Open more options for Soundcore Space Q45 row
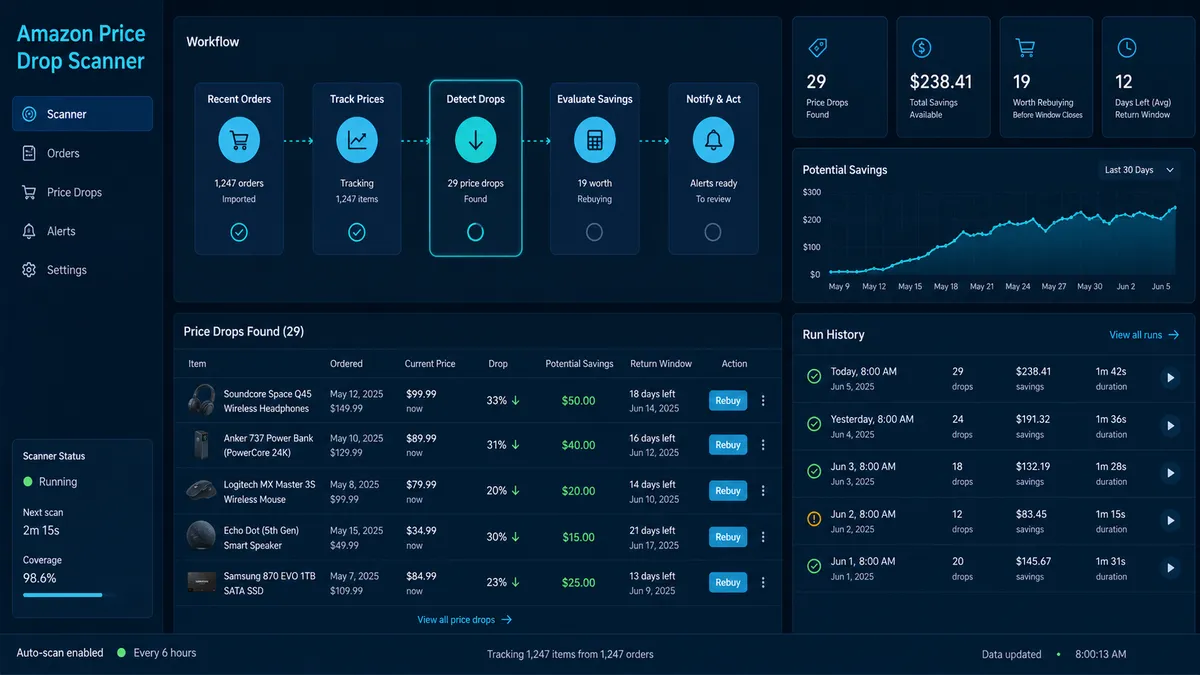Screen dimensions: 1200x675 coord(763,400)
